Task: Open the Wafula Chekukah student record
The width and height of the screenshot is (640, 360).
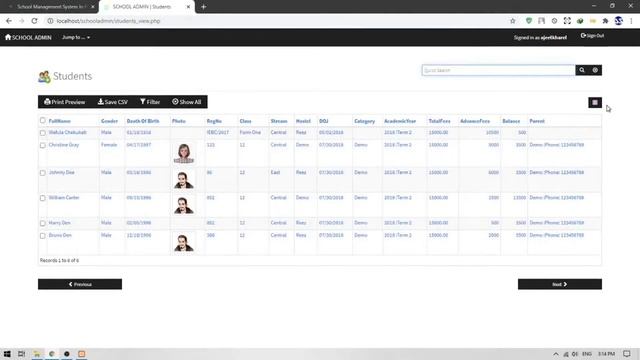Action: pyautogui.click(x=68, y=133)
